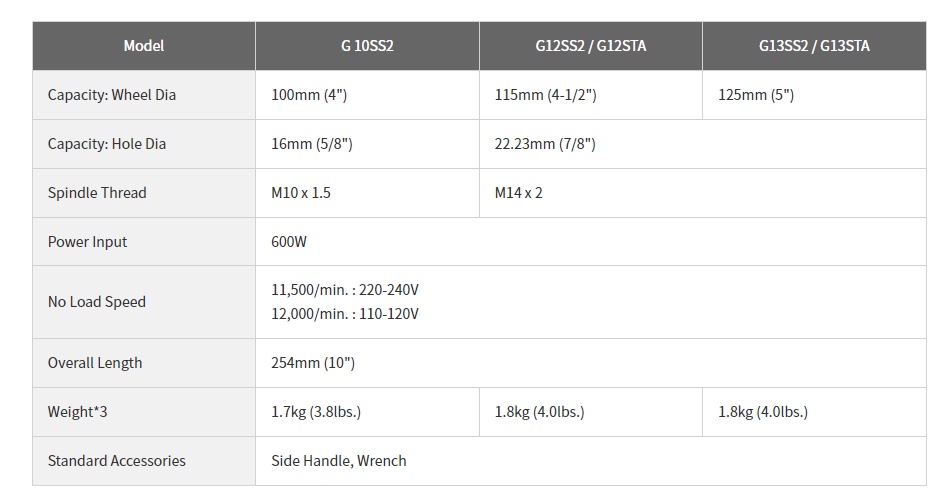Screen dimensions: 951x503
Task: Click the Capacity: Hole Dia row label
Action: click(107, 144)
